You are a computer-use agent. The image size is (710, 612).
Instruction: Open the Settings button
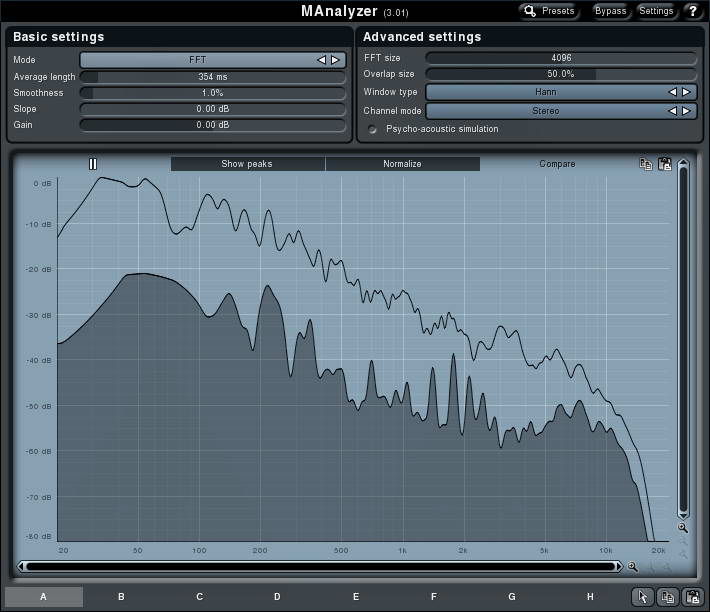pyautogui.click(x=656, y=11)
